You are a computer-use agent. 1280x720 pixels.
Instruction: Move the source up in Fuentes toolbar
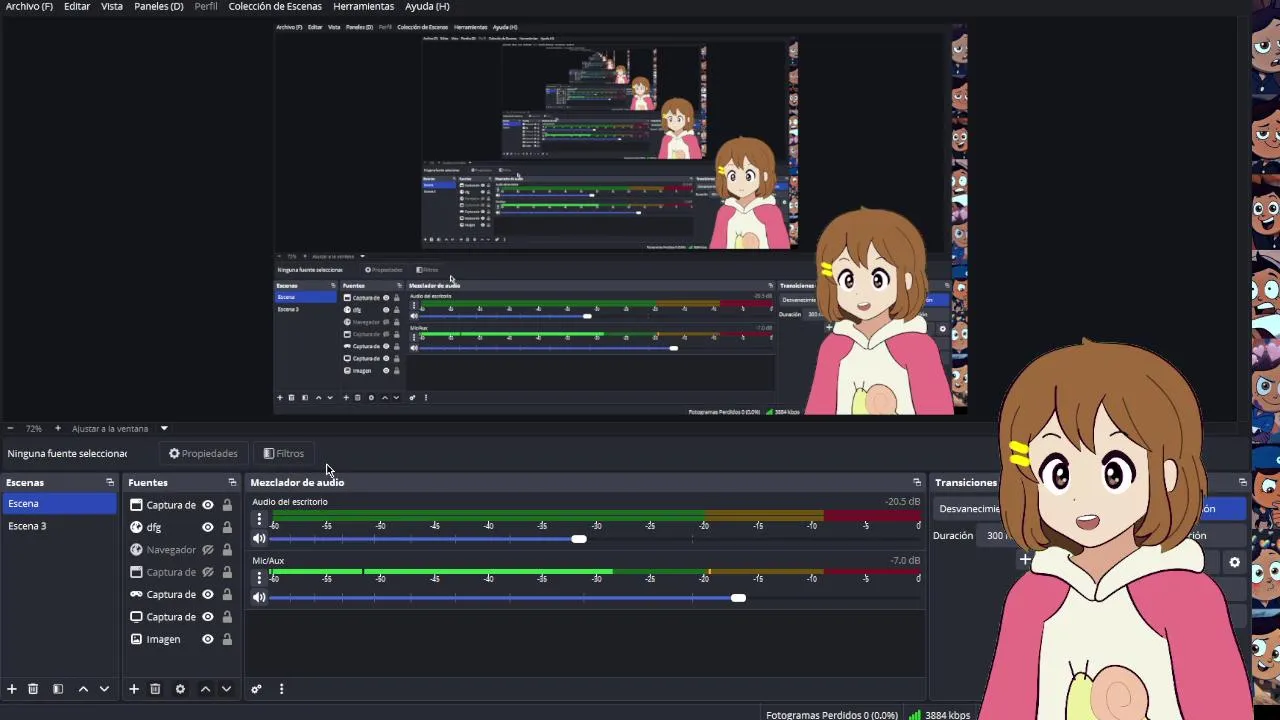[x=205, y=689]
